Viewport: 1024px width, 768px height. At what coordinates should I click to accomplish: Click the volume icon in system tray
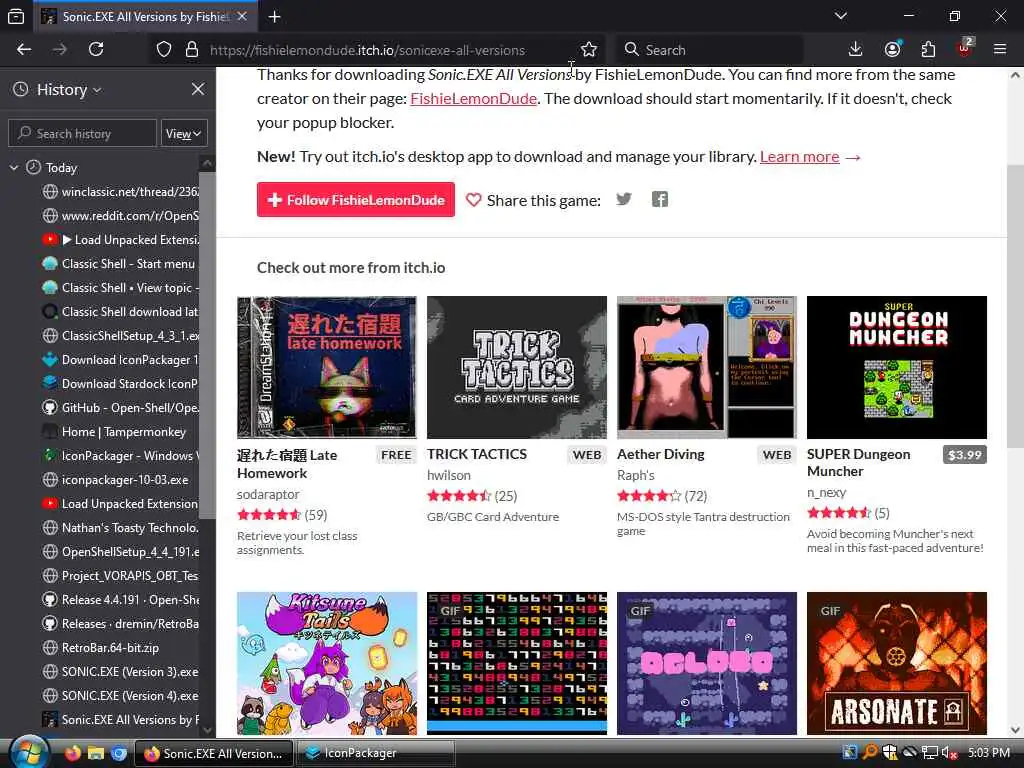coord(948,753)
